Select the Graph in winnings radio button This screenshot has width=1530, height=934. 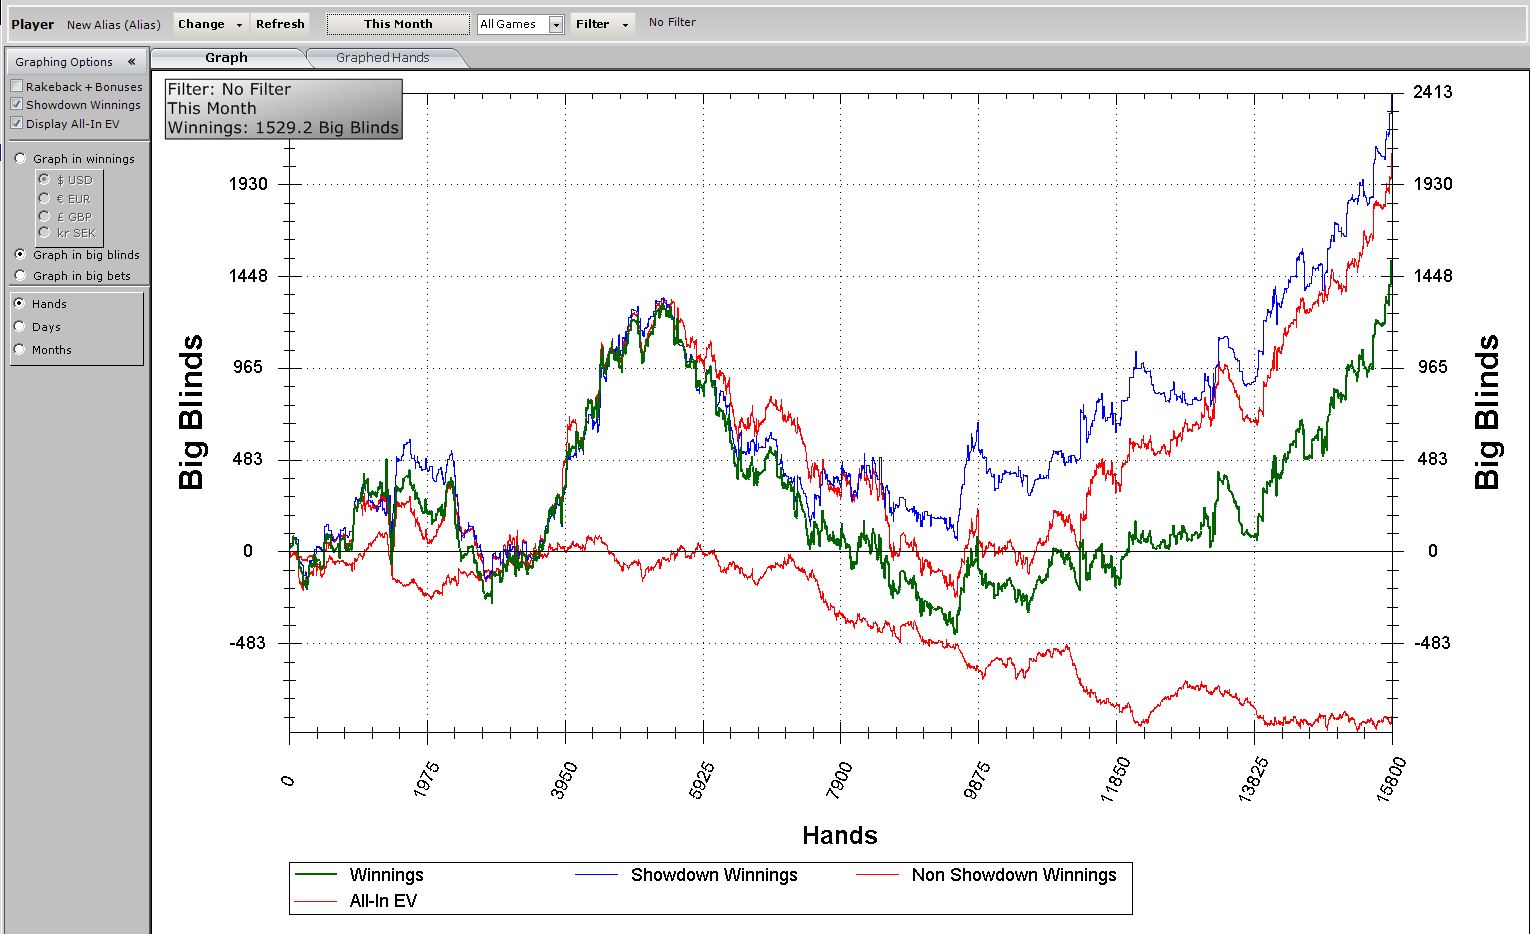coord(20,159)
